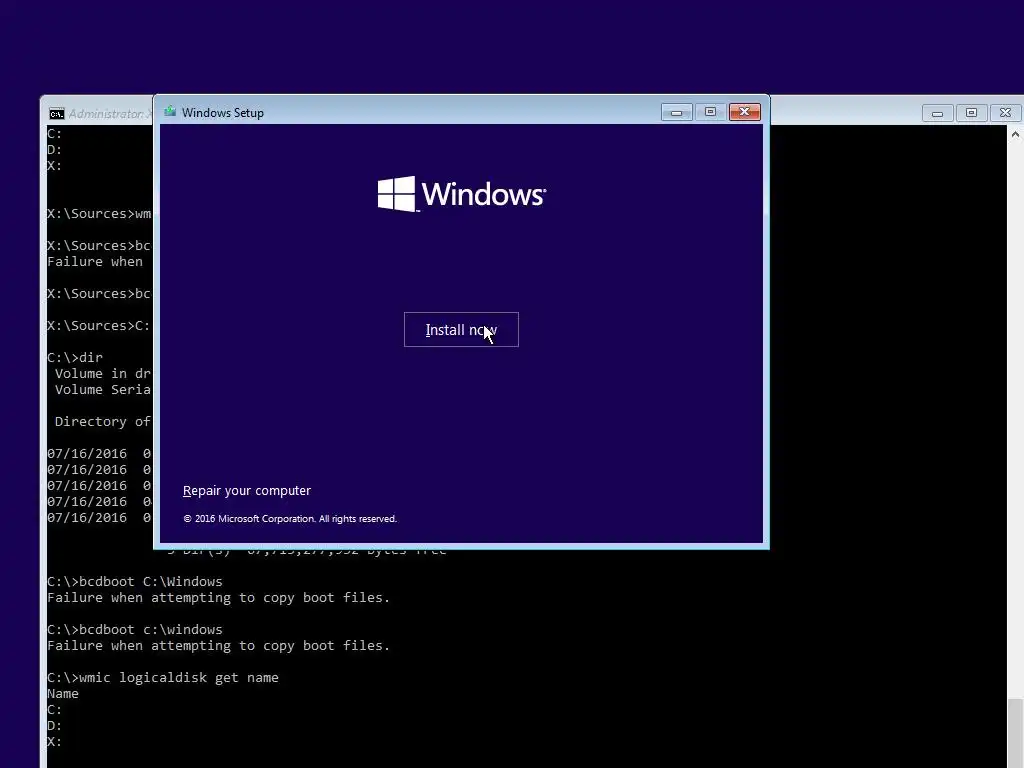
Task: Click the 'Name' output header in console
Action: (63, 694)
